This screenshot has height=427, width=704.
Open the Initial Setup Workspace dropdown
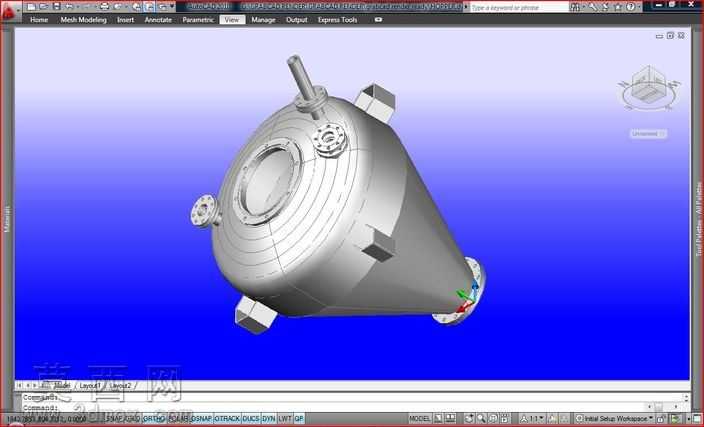(614, 418)
